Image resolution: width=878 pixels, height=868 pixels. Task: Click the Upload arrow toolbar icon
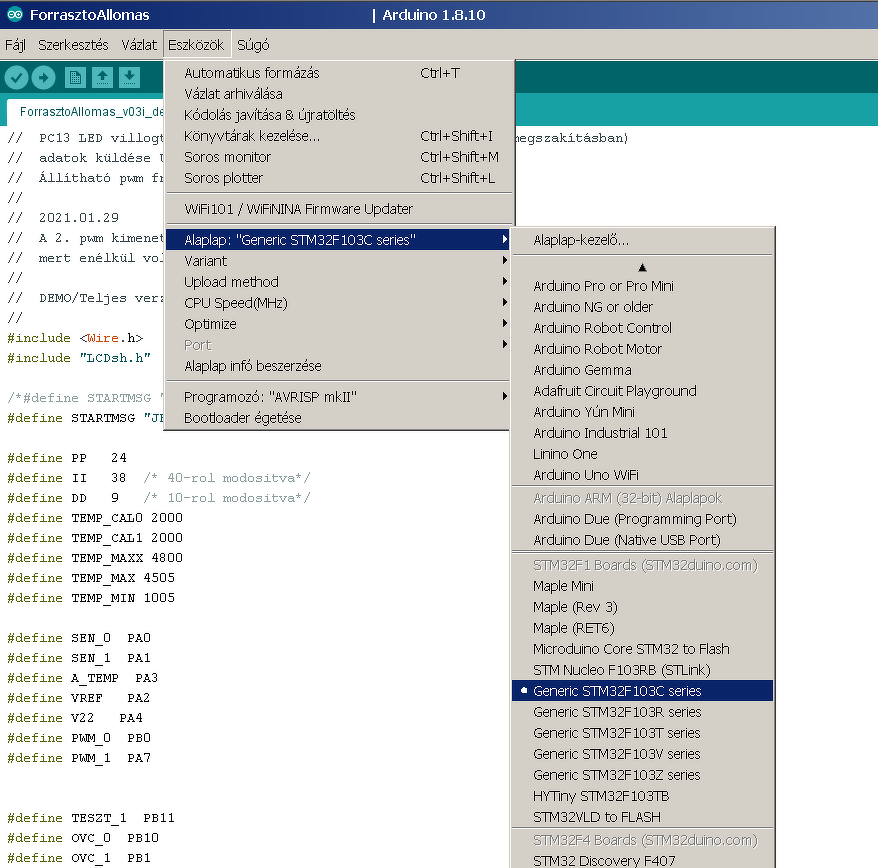44,77
